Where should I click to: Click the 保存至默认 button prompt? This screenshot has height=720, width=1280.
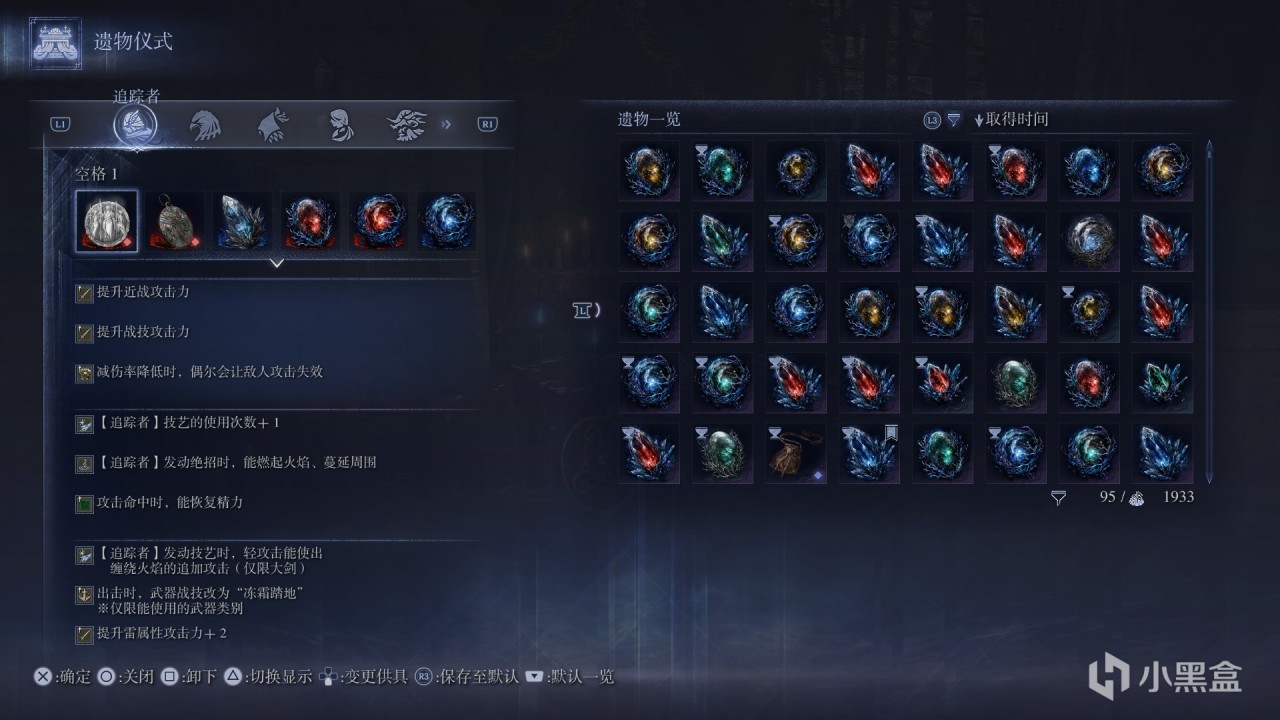467,677
